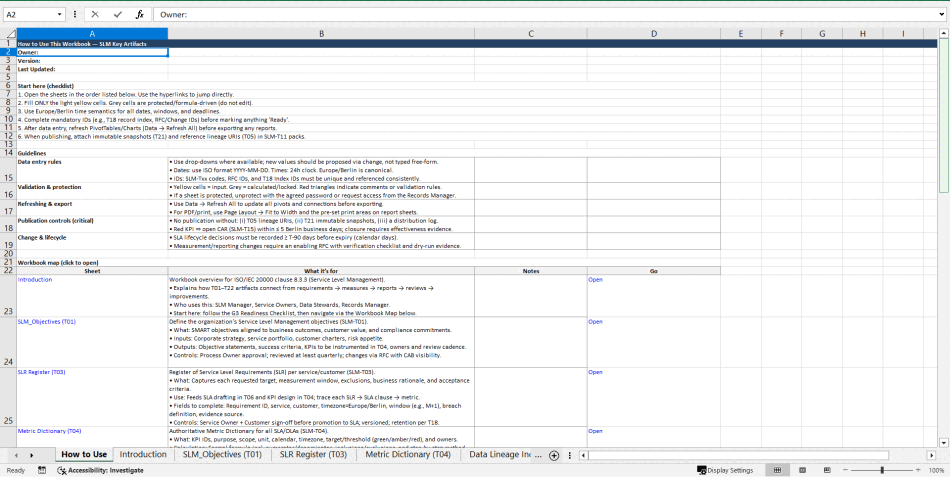Switch to Normal view
The image size is (950, 477).
point(778,470)
